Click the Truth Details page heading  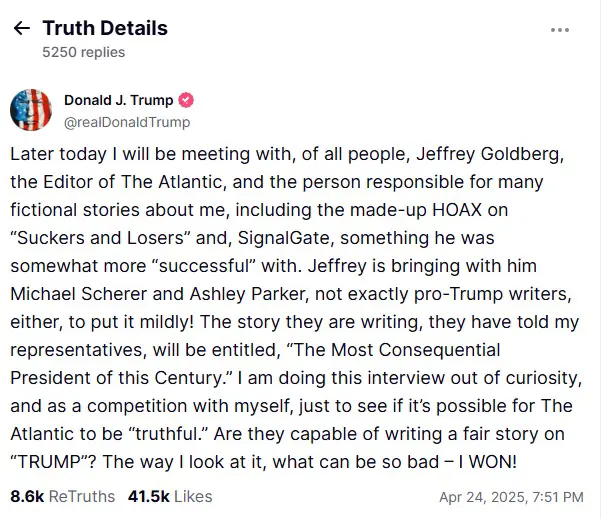105,28
